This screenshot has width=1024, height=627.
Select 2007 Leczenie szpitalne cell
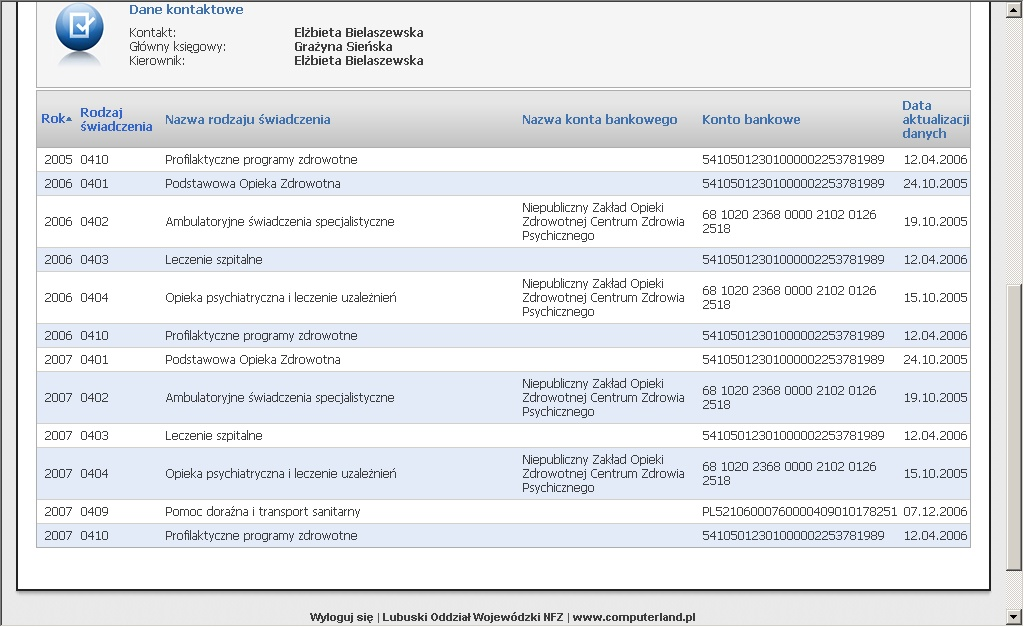point(214,435)
